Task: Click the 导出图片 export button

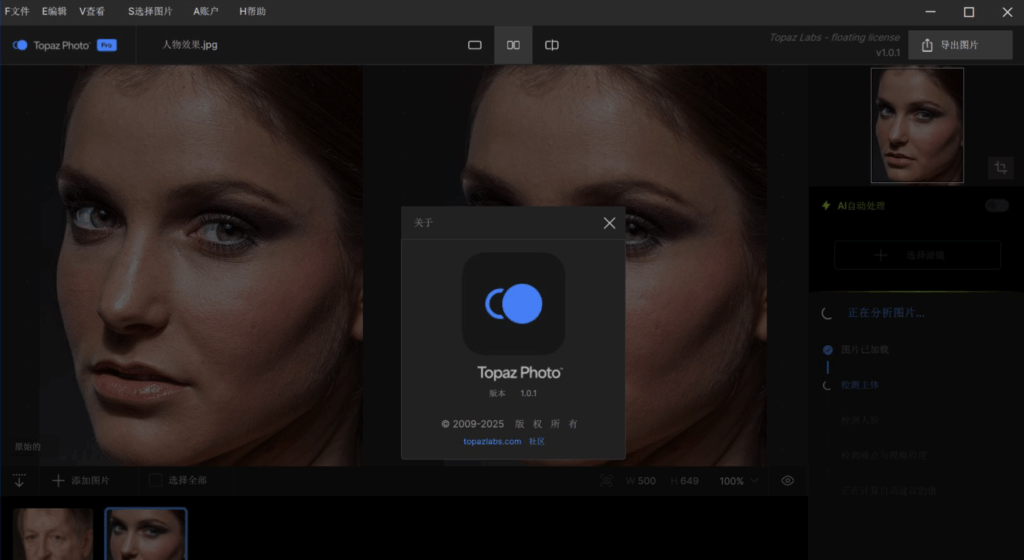Action: 960,45
